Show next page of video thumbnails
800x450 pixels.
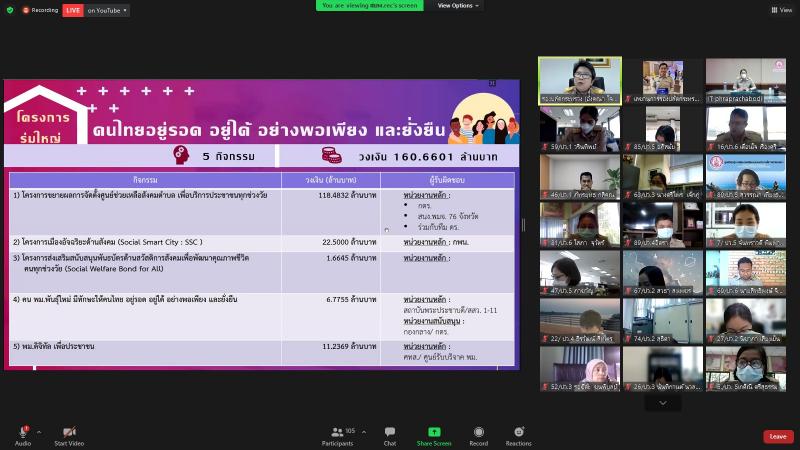pyautogui.click(x=663, y=403)
